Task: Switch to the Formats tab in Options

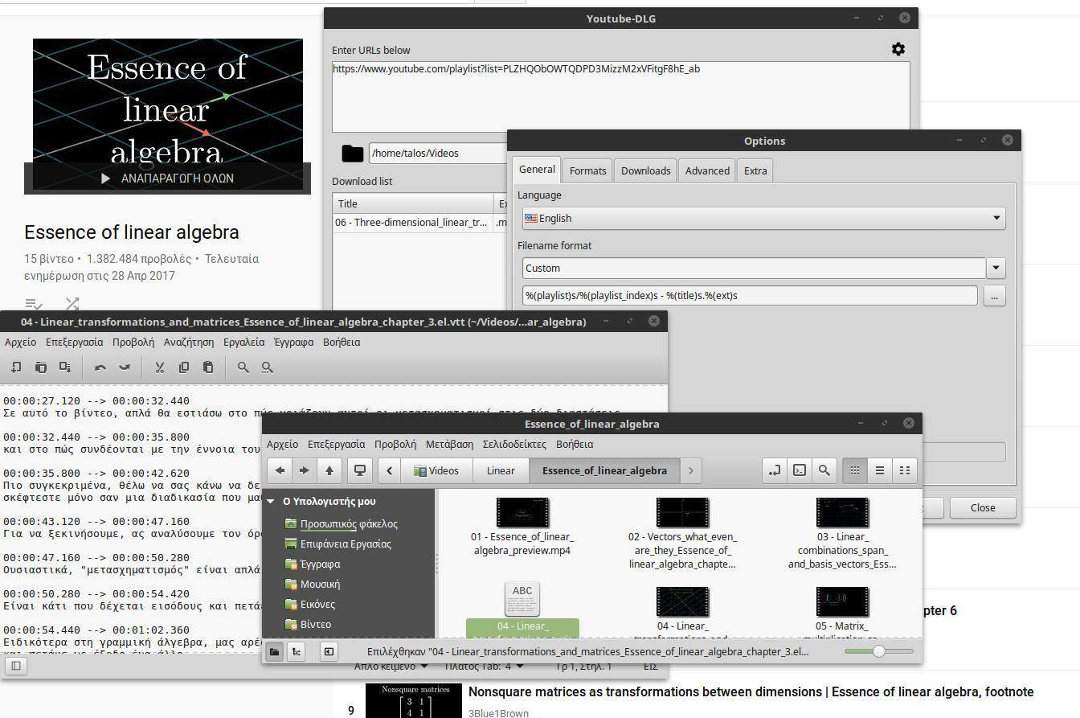Action: coord(587,171)
